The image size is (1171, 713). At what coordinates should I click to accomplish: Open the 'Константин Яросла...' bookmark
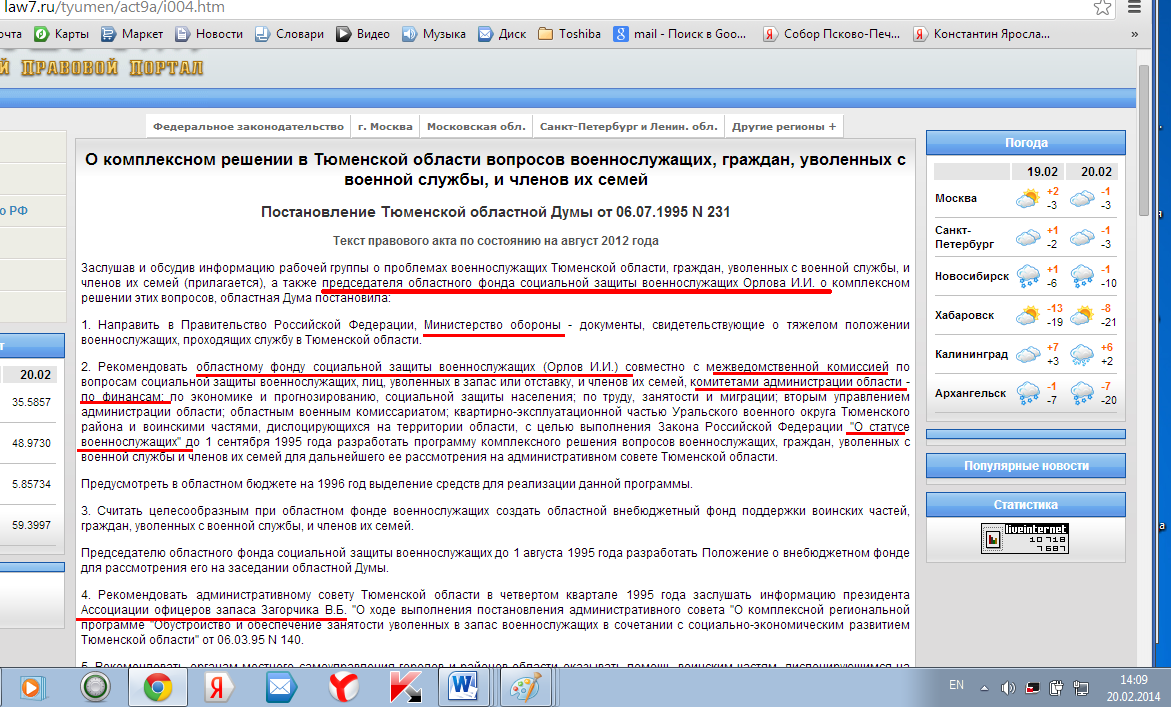point(982,34)
